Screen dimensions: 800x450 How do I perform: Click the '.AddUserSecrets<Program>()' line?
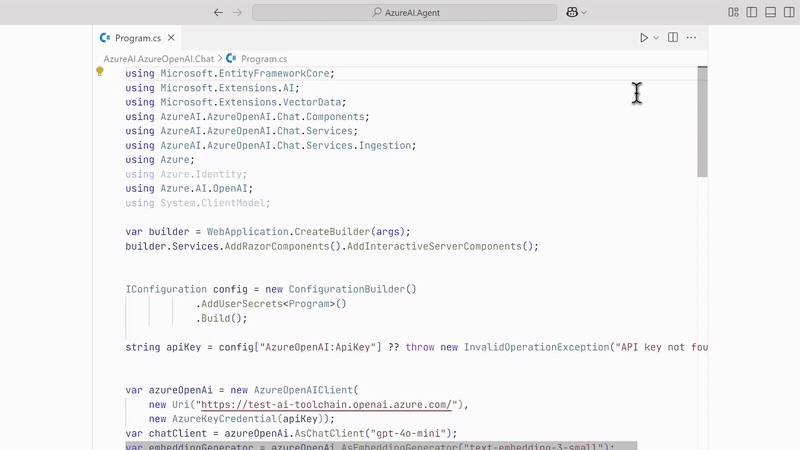271,304
